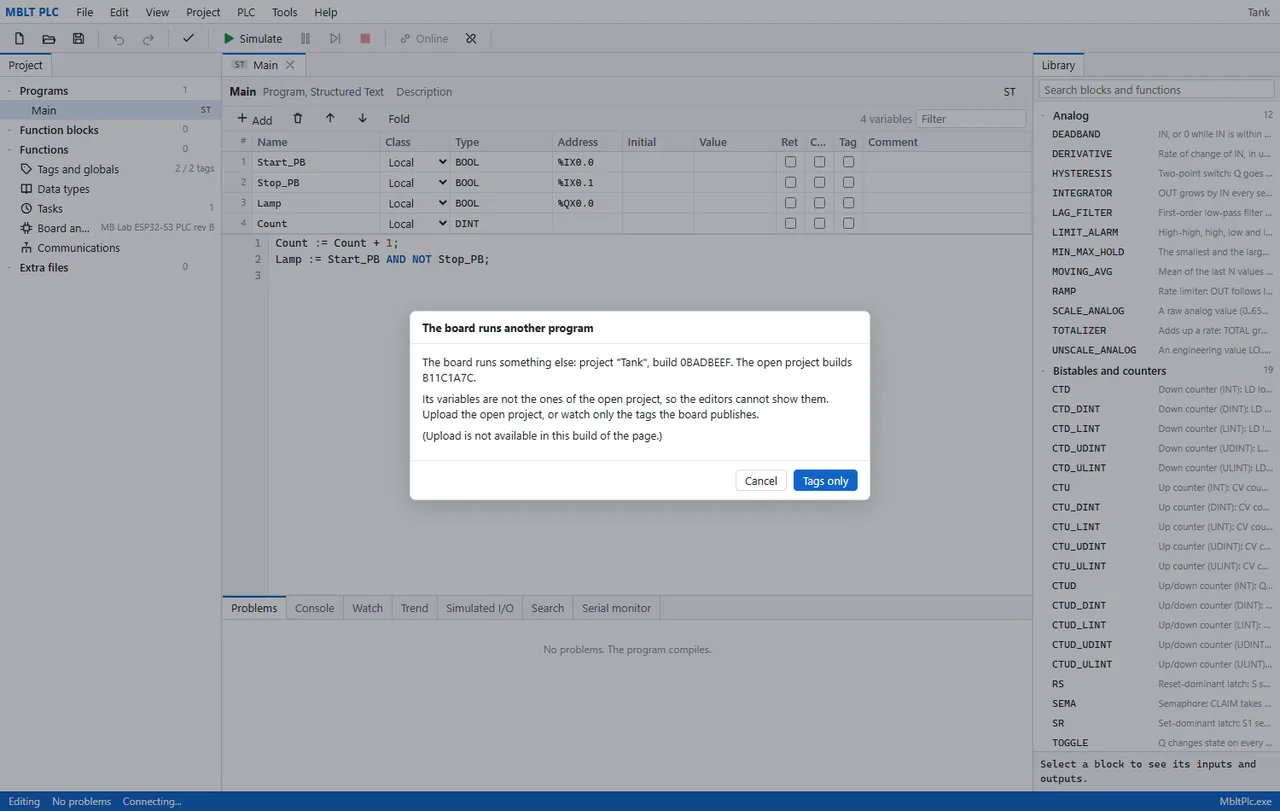Toggle the Tag checkbox for Lamp

tap(848, 203)
